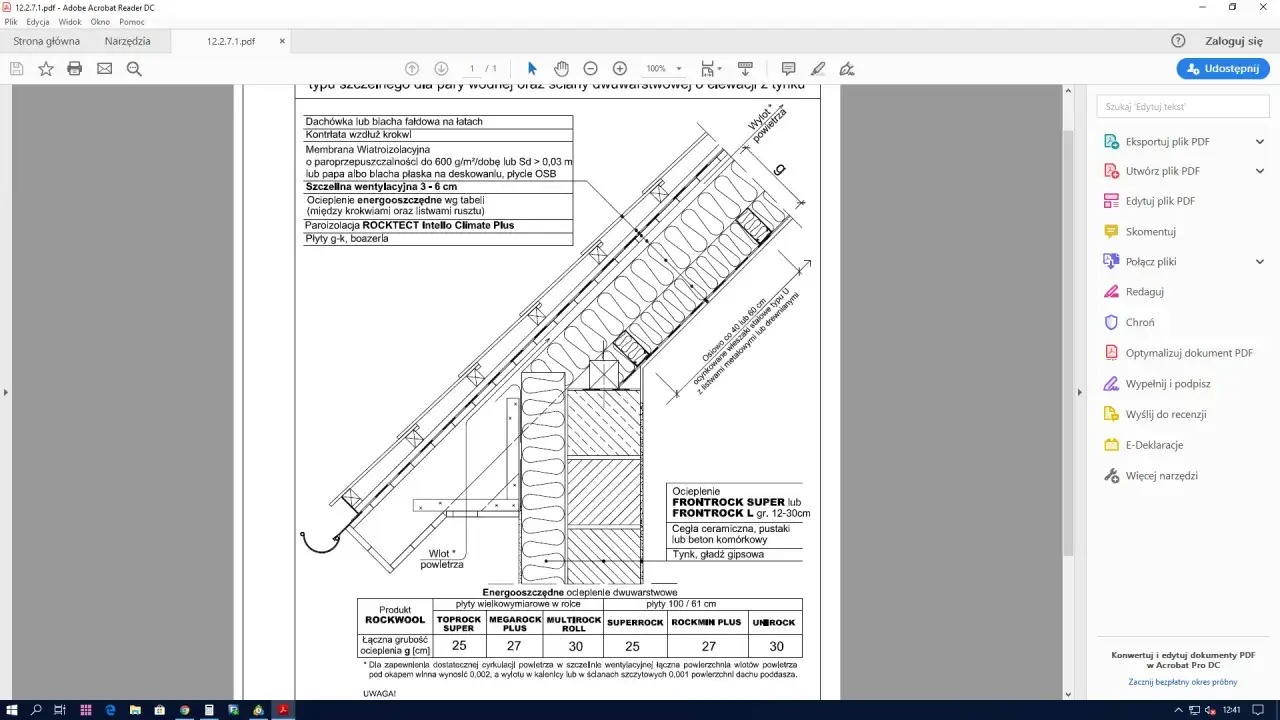1280x720 pixels.
Task: Click the Chroń shield icon
Action: tap(1111, 322)
